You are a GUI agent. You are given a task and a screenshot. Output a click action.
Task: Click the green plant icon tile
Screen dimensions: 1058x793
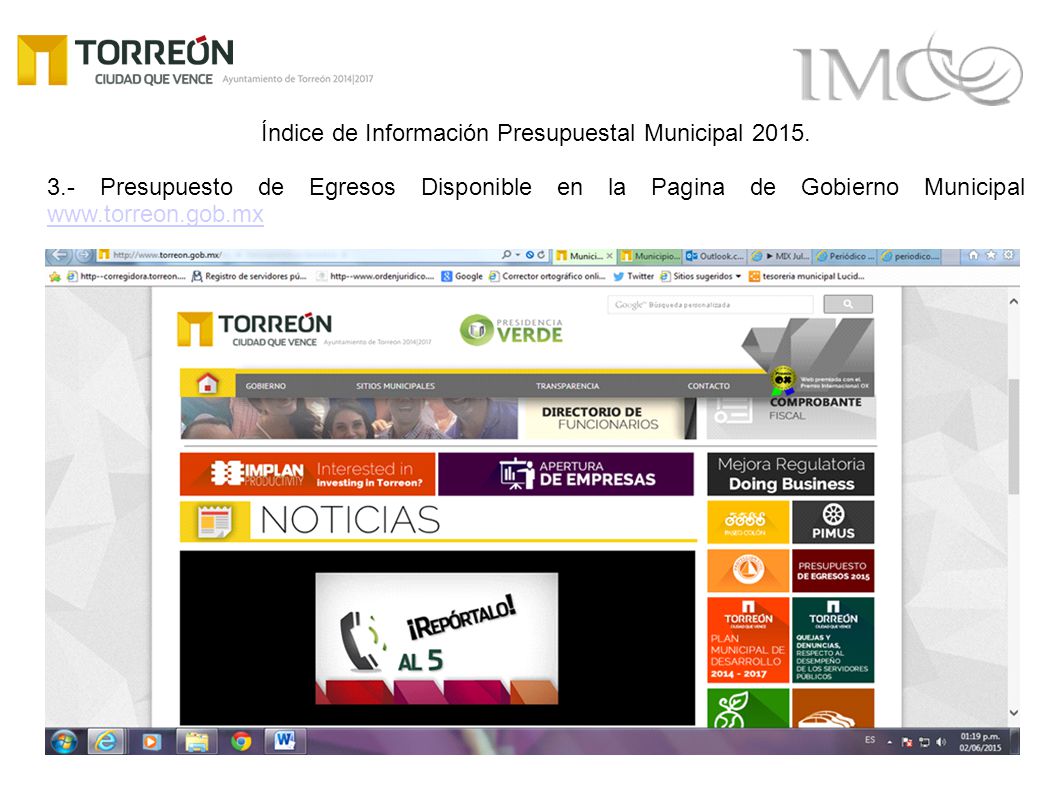click(x=748, y=707)
